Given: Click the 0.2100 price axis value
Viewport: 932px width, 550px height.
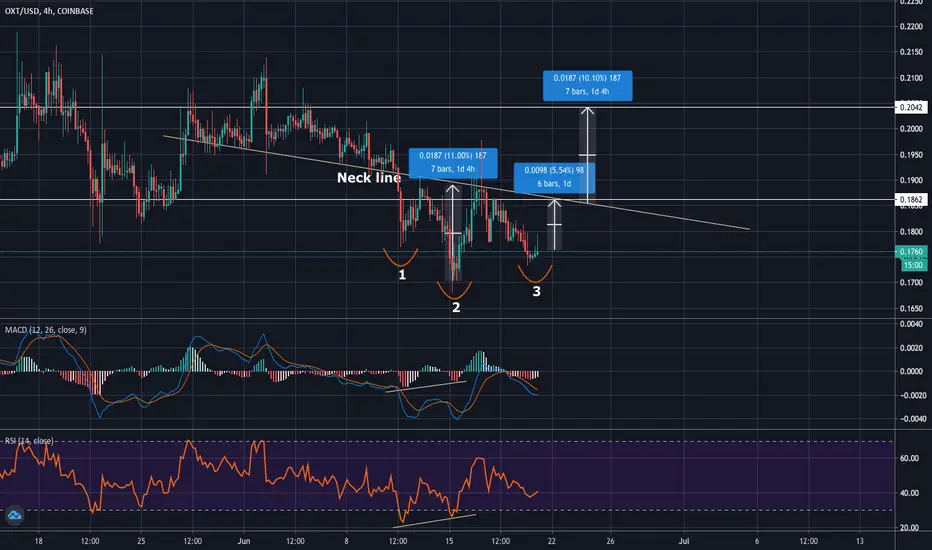Looking at the screenshot, I should [x=911, y=78].
